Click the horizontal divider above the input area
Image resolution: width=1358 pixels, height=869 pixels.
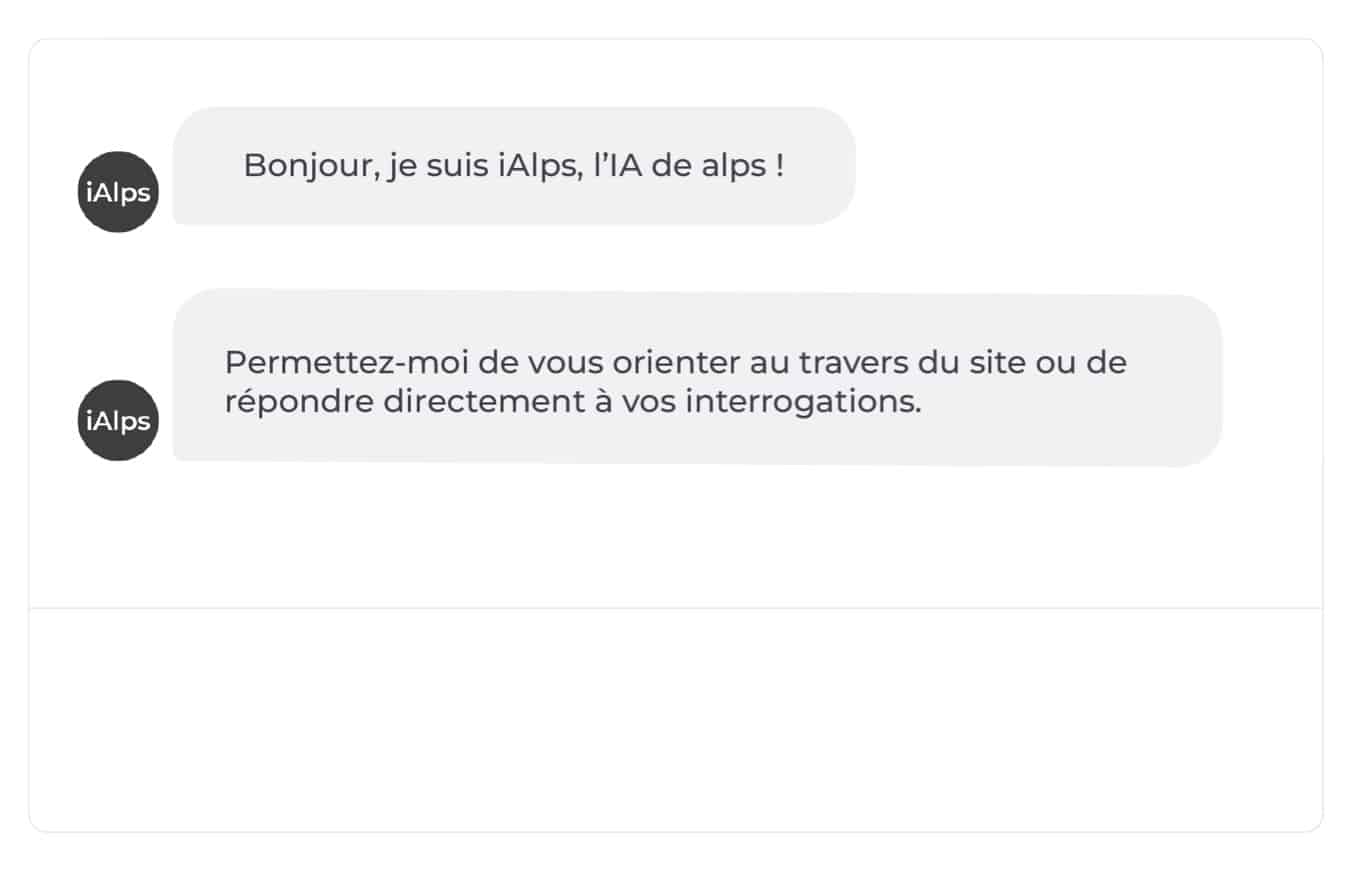(x=676, y=608)
